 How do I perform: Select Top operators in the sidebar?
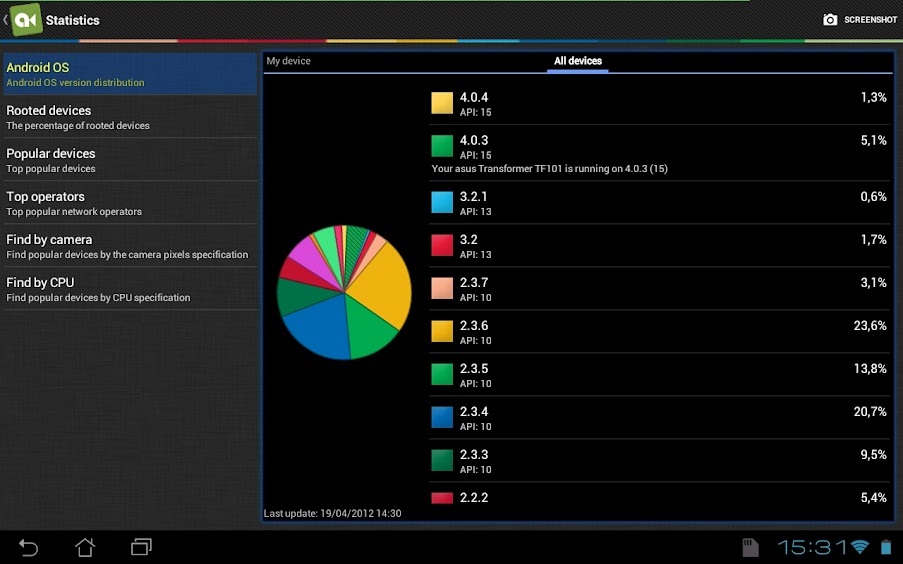pyautogui.click(x=129, y=203)
